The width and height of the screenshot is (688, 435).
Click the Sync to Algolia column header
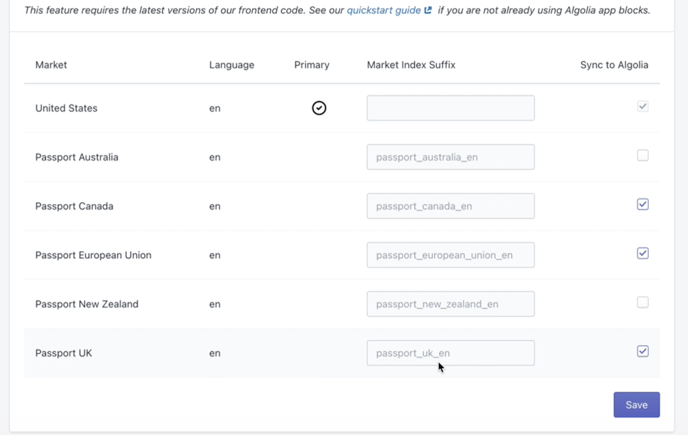pyautogui.click(x=614, y=65)
